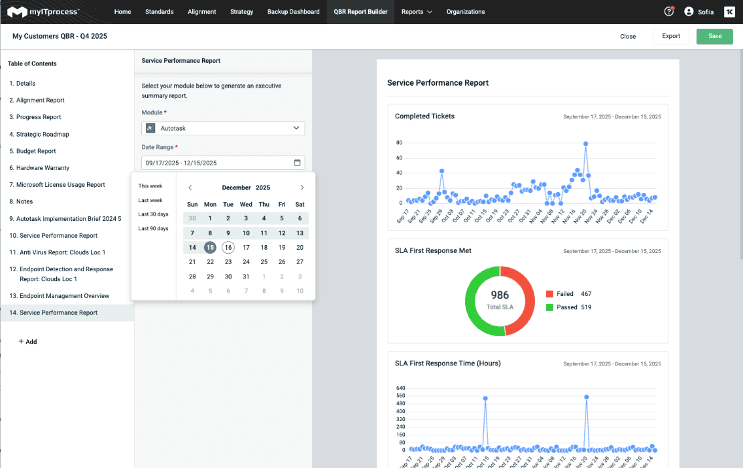Image resolution: width=744 pixels, height=468 pixels.
Task: Open the QBR Report Builder tab
Action: (x=360, y=12)
